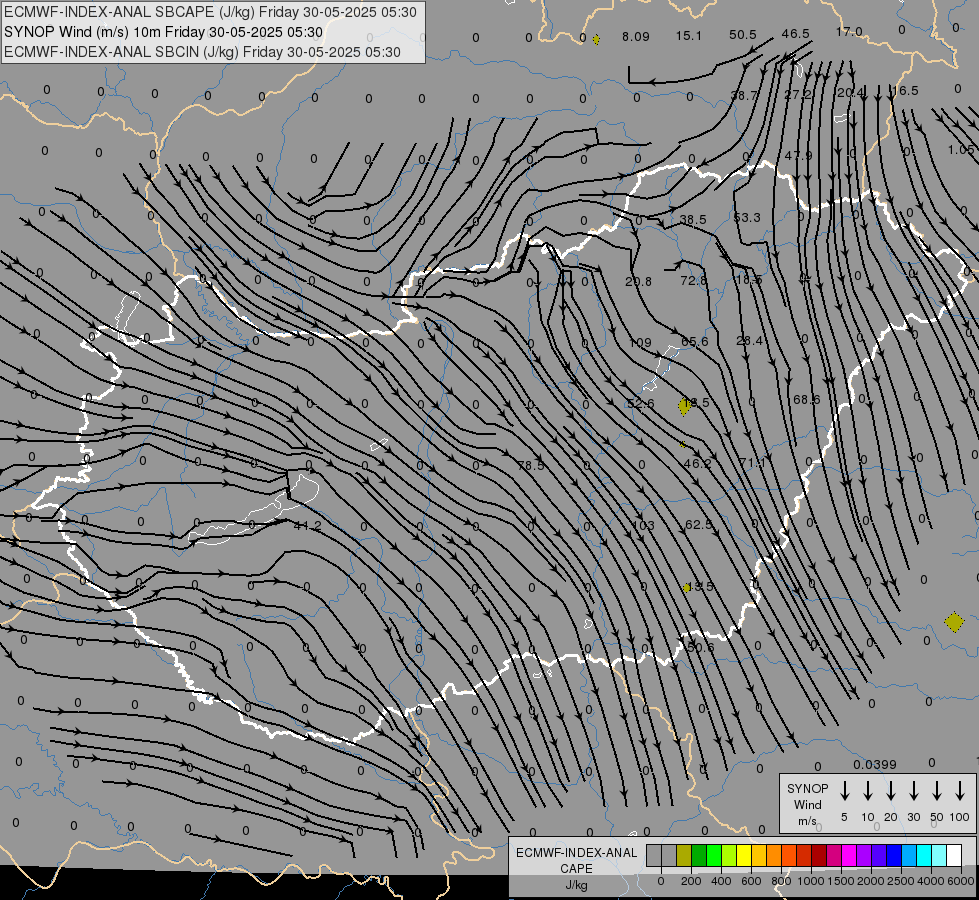Click the wind arrow above the 20 m/s label
Viewport: 979px width, 900px height.
pyautogui.click(x=890, y=790)
